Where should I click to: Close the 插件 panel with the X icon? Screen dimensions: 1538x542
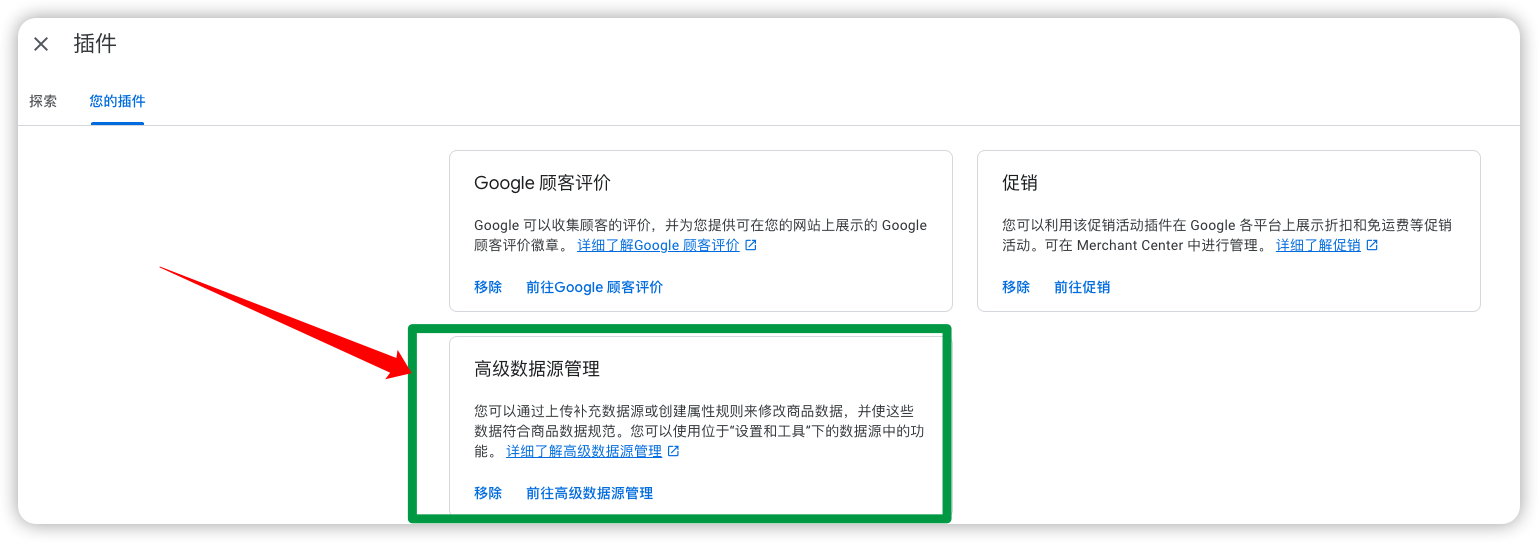41,44
